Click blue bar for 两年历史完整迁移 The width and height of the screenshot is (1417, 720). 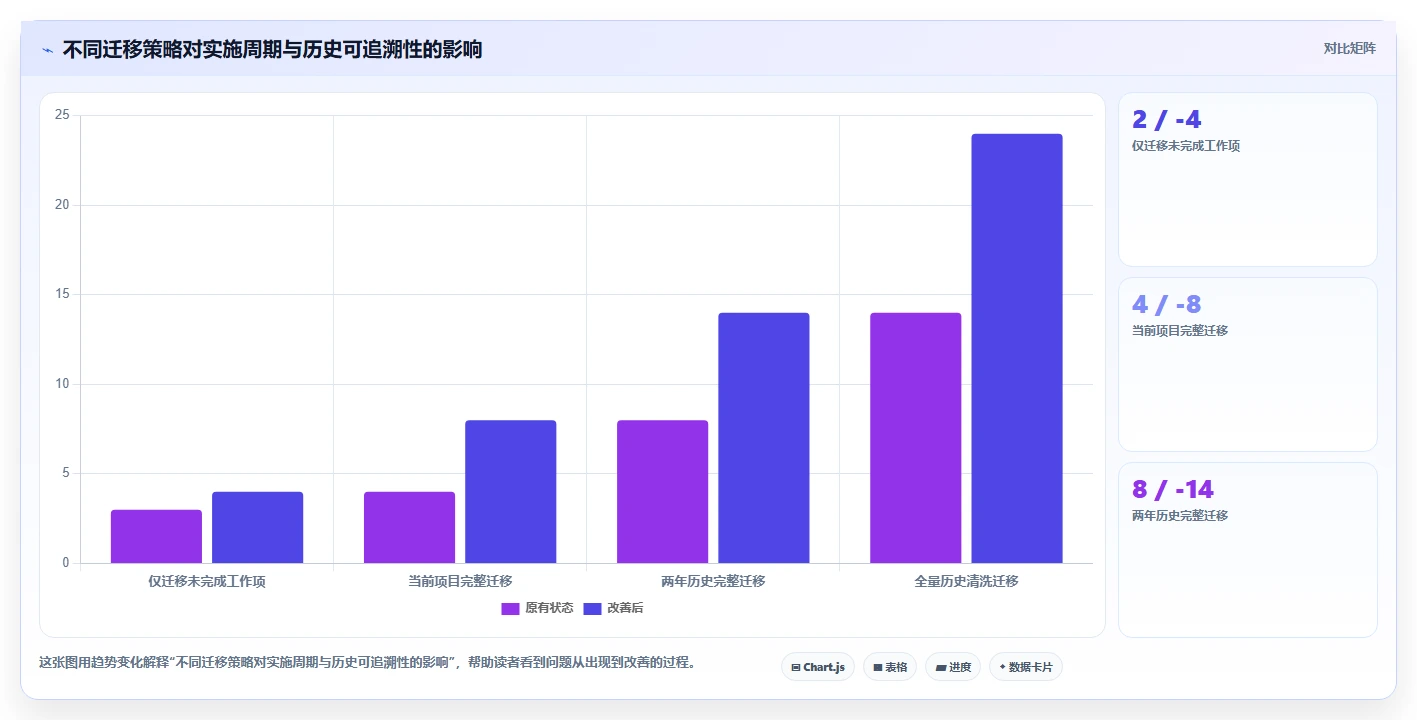tap(763, 438)
